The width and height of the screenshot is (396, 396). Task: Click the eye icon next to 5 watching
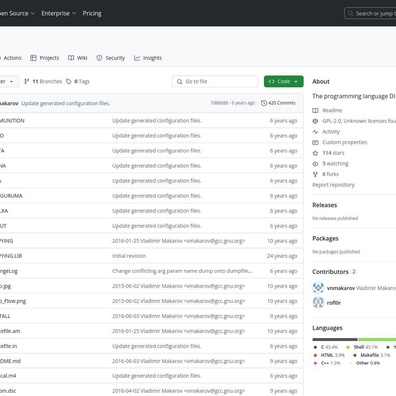click(x=315, y=164)
